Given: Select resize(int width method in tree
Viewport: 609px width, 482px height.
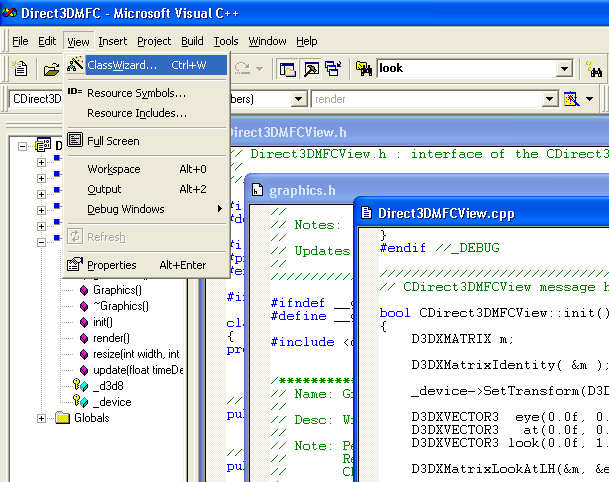Looking at the screenshot, I should tap(136, 354).
